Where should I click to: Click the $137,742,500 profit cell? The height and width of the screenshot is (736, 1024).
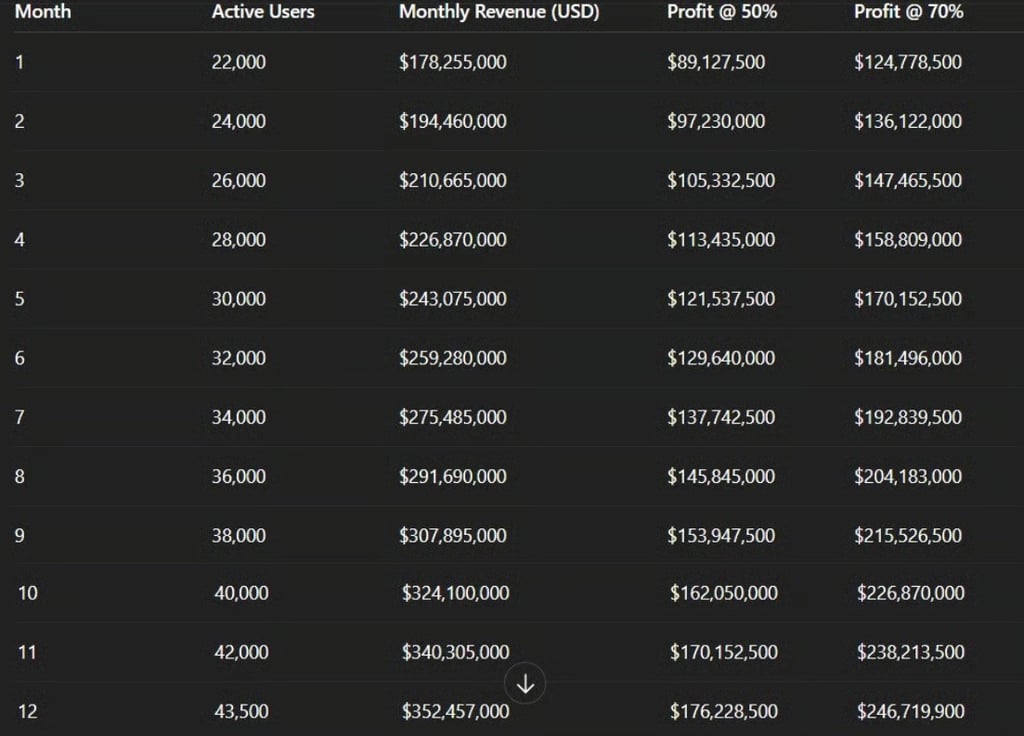click(721, 417)
